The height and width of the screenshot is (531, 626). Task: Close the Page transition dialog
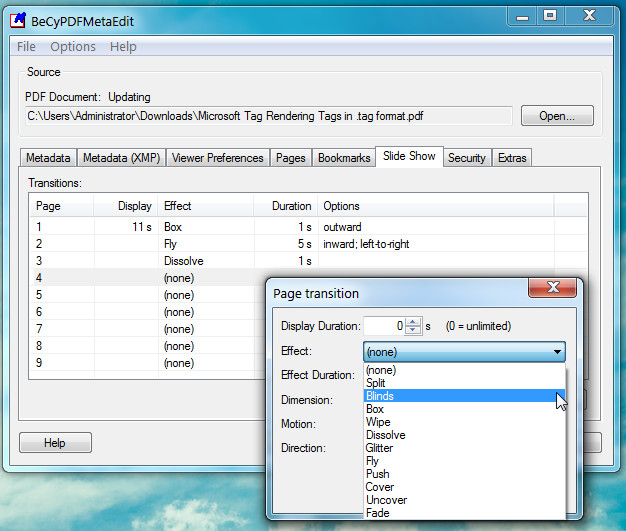pos(553,287)
